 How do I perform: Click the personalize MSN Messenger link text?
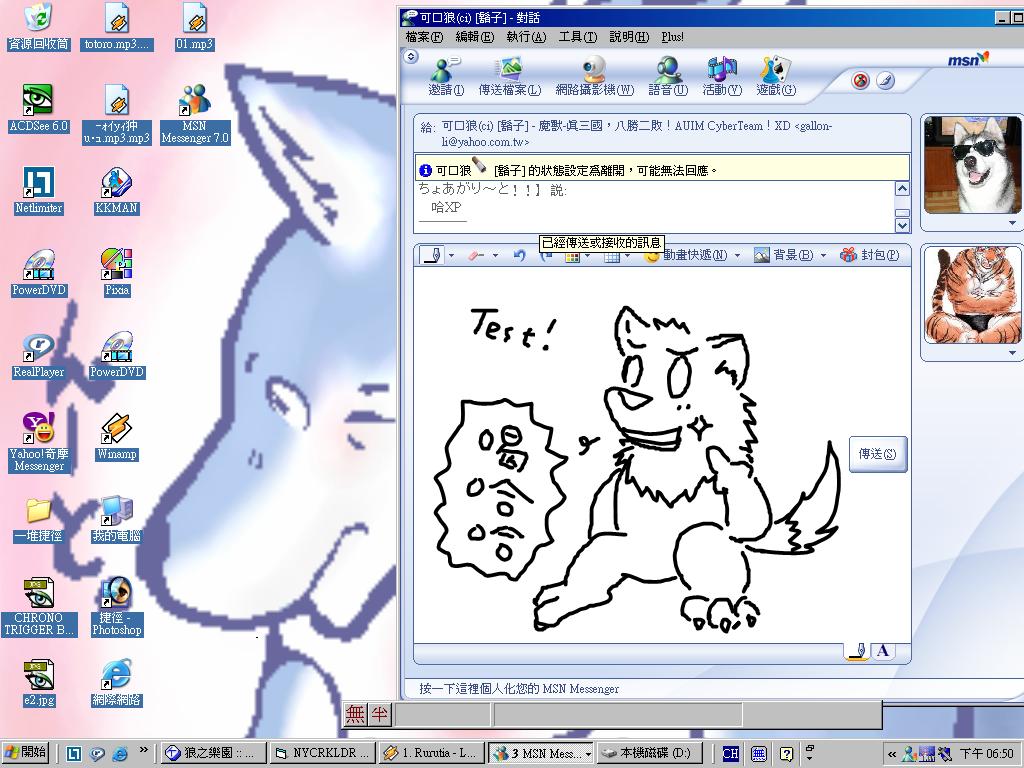tap(519, 688)
